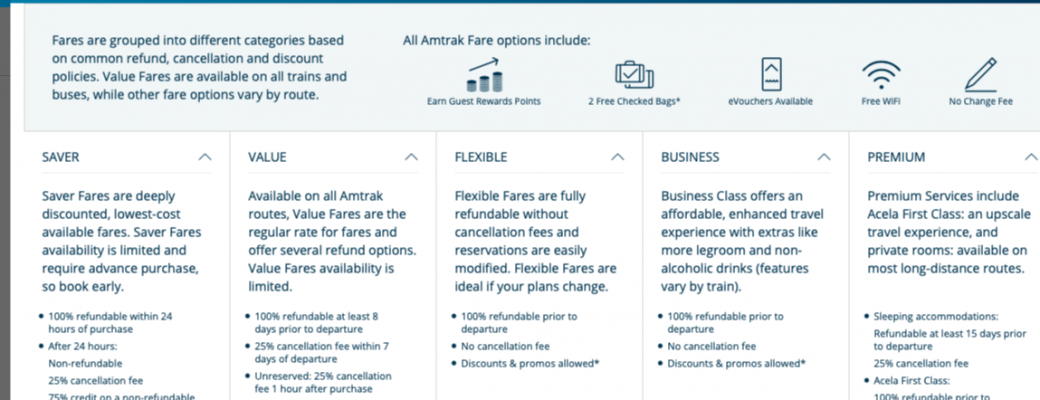Select the FLEXIBLE column heading
The width and height of the screenshot is (1040, 400).
click(481, 157)
